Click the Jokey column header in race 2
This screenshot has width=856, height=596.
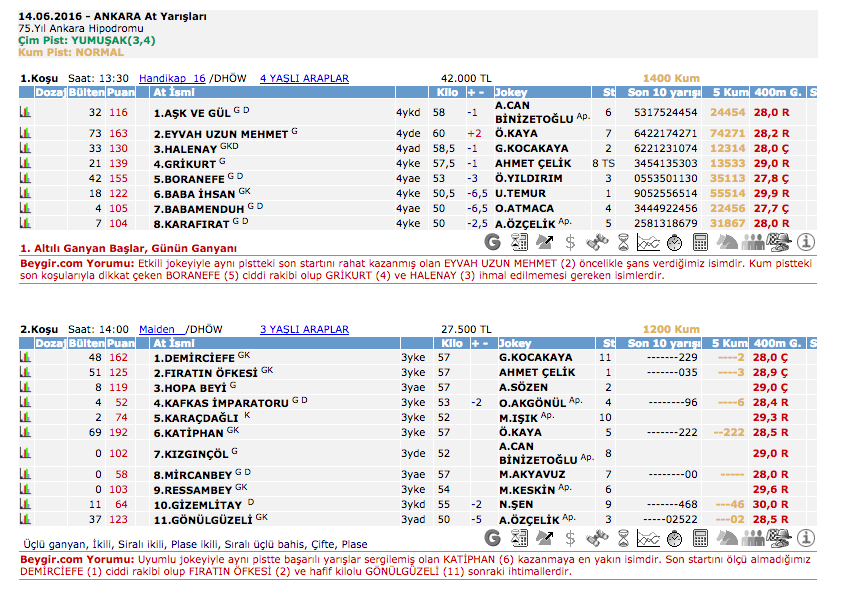[514, 343]
